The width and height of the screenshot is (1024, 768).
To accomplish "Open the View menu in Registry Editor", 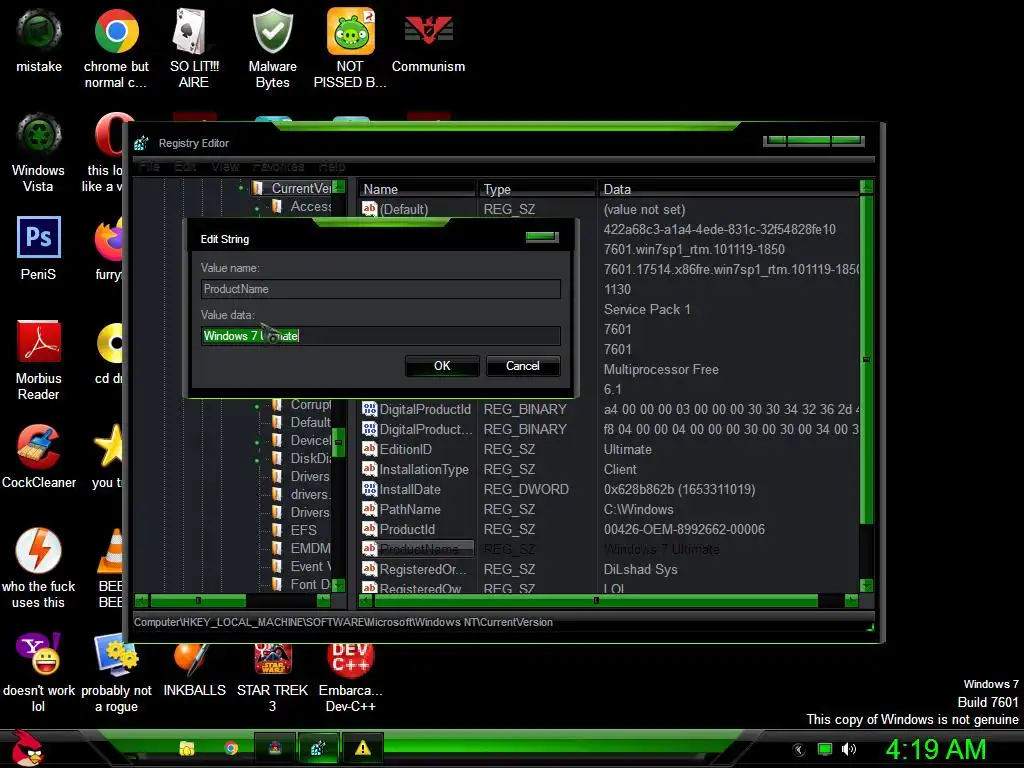I will tap(225, 167).
